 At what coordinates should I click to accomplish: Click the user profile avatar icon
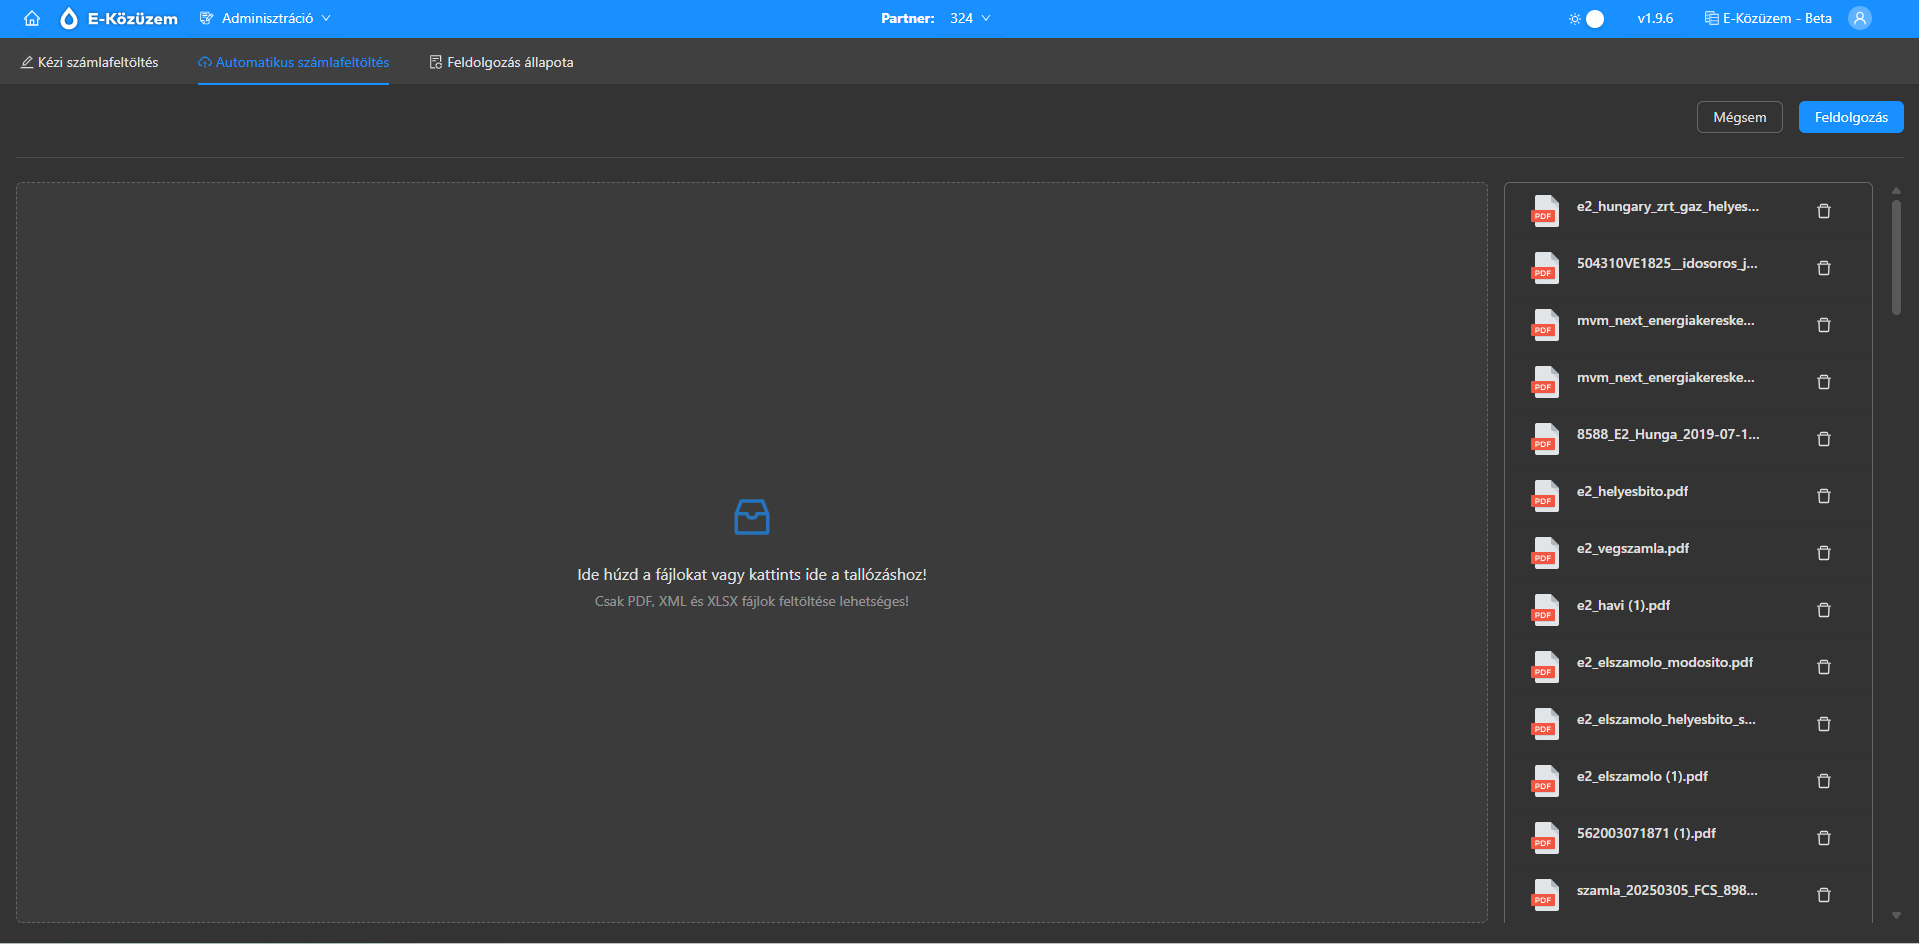[1859, 18]
